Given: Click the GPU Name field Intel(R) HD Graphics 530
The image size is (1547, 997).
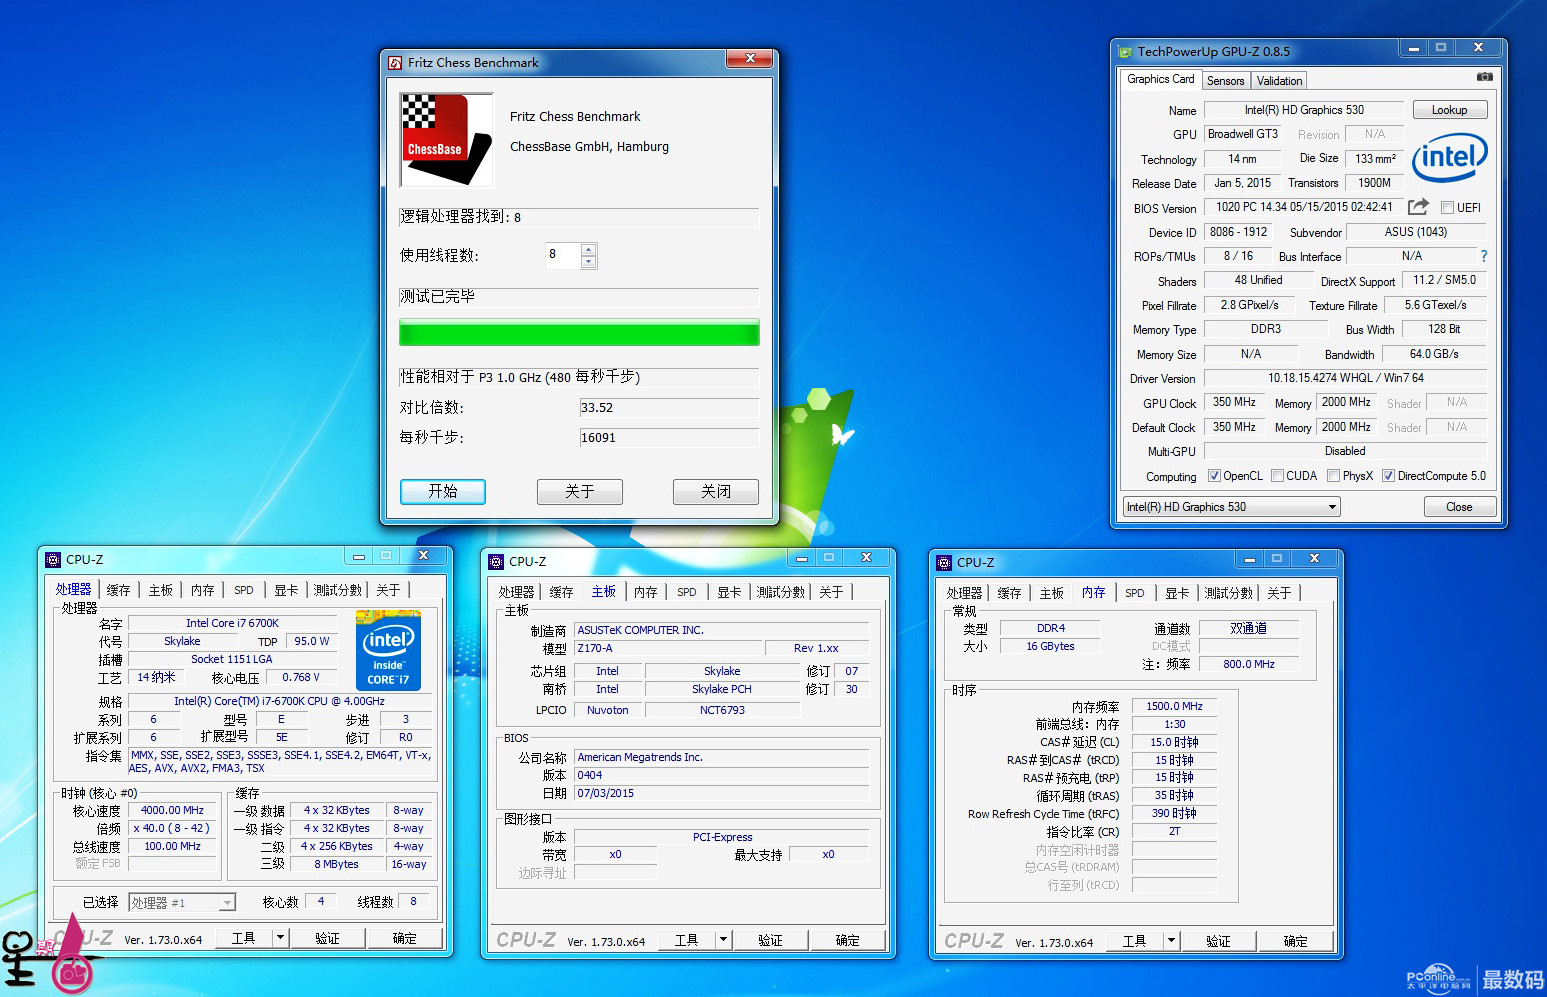Looking at the screenshot, I should (x=1304, y=110).
